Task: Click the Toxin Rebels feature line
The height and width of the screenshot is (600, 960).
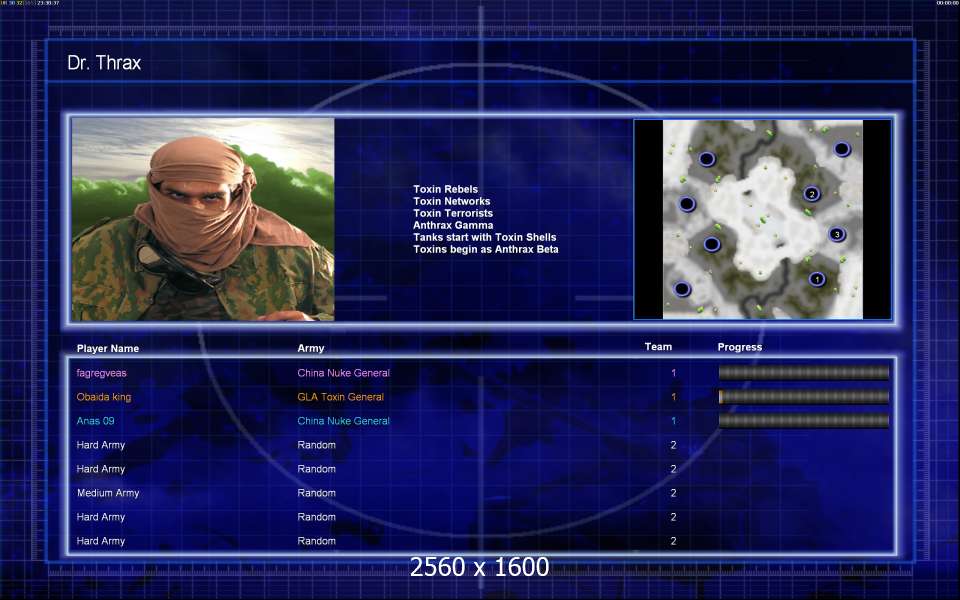Action: click(445, 189)
